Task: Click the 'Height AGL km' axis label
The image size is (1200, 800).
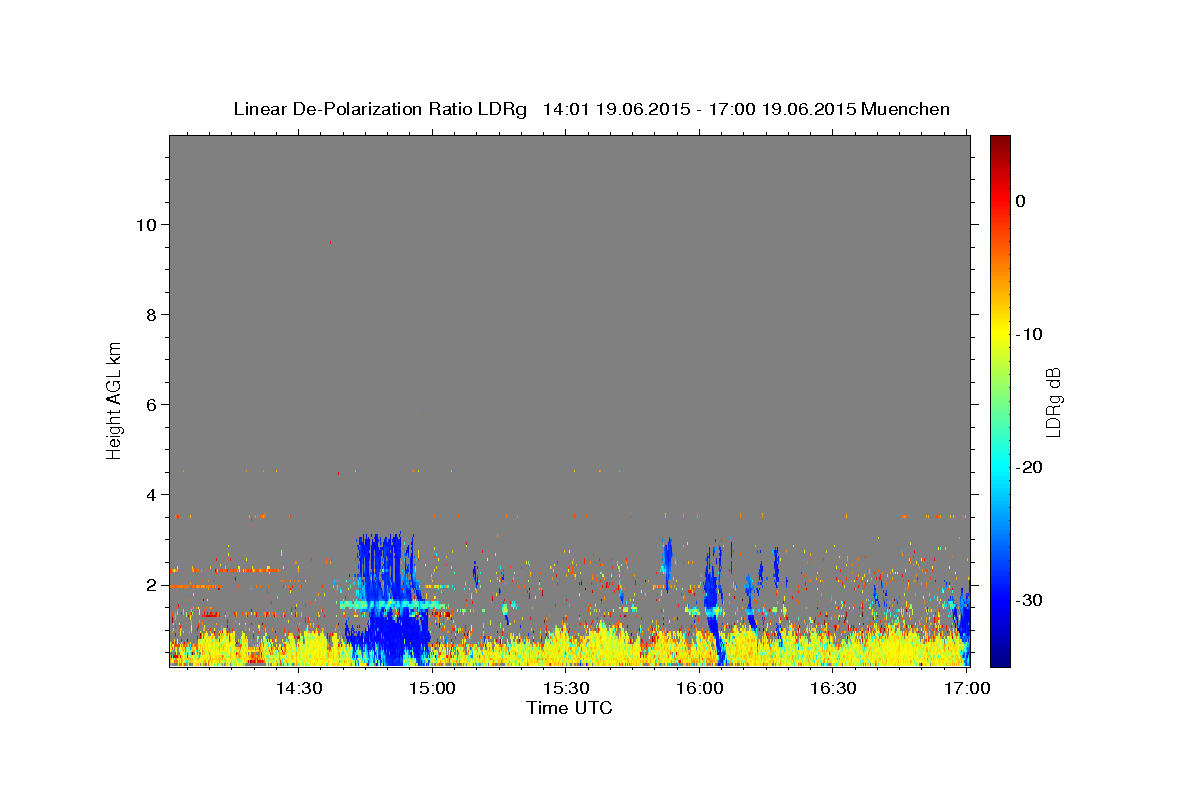Action: click(115, 399)
